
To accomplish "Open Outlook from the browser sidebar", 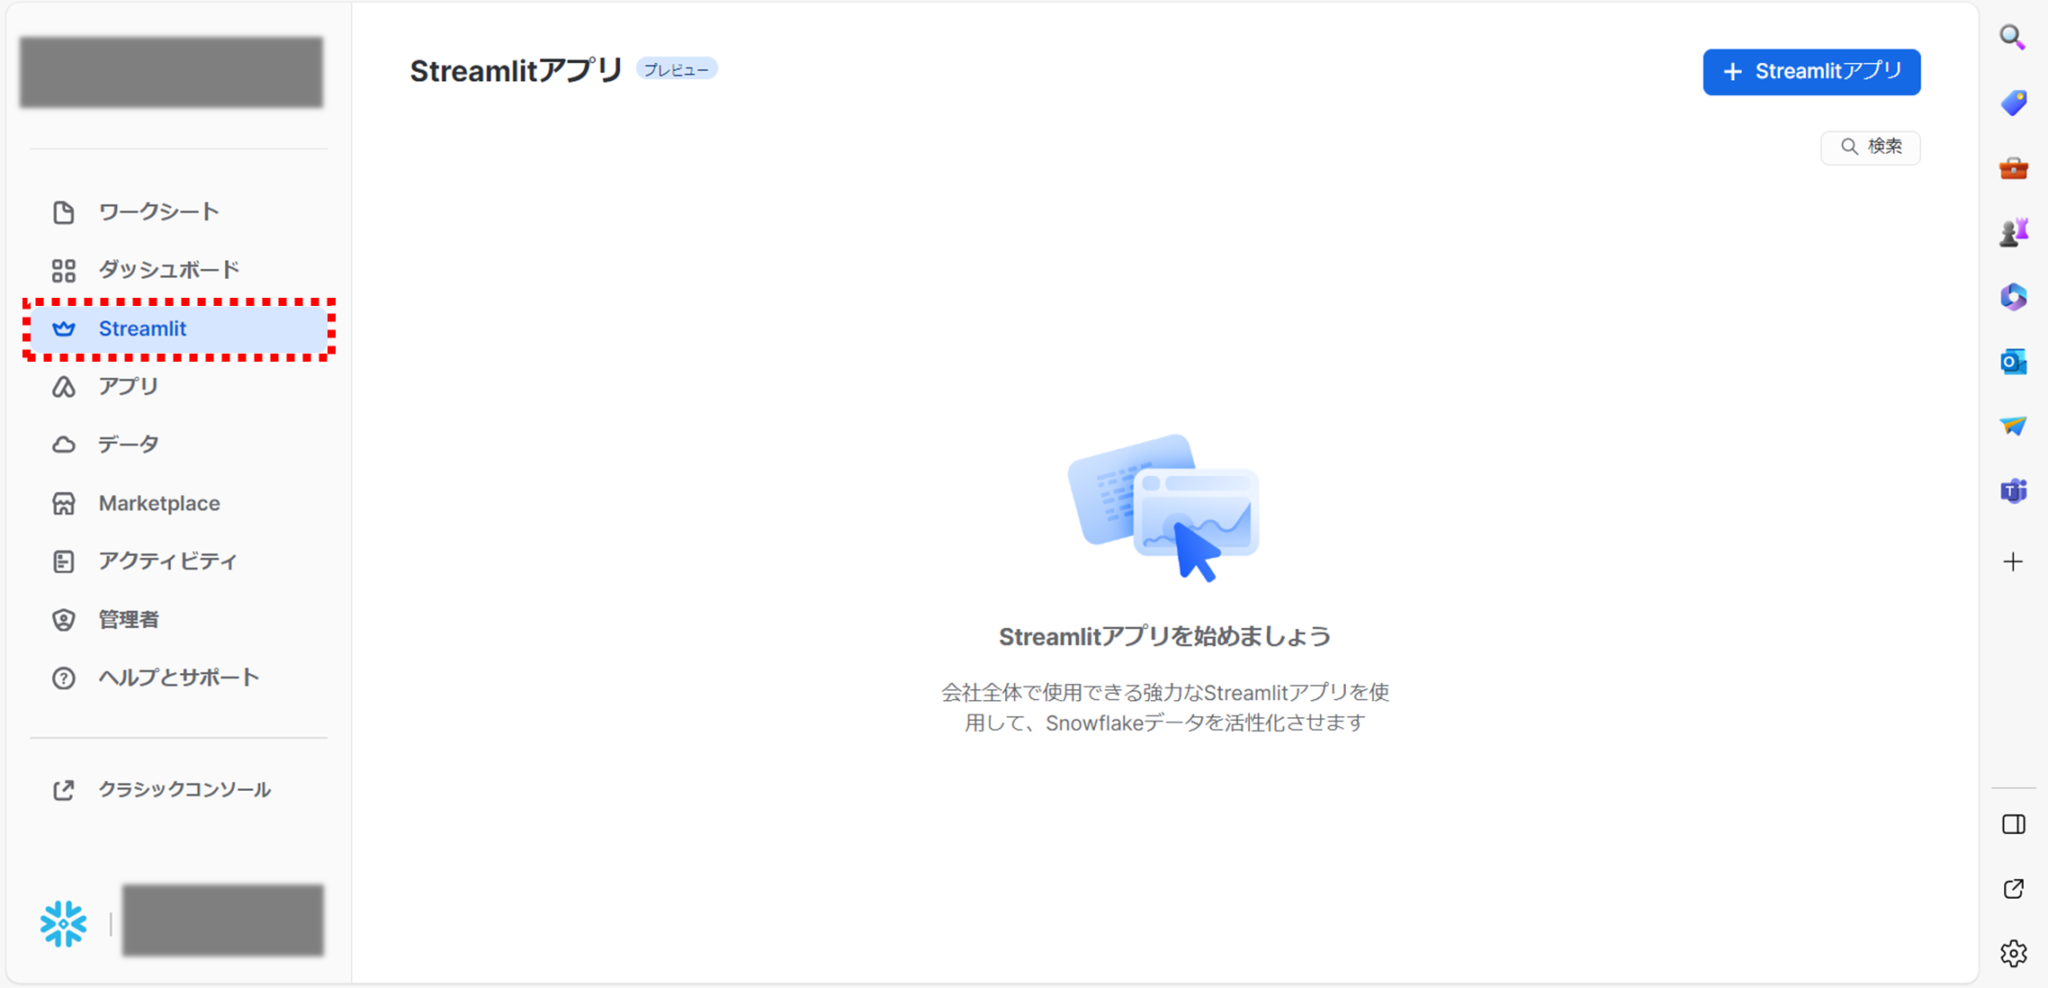I will pyautogui.click(x=2014, y=361).
